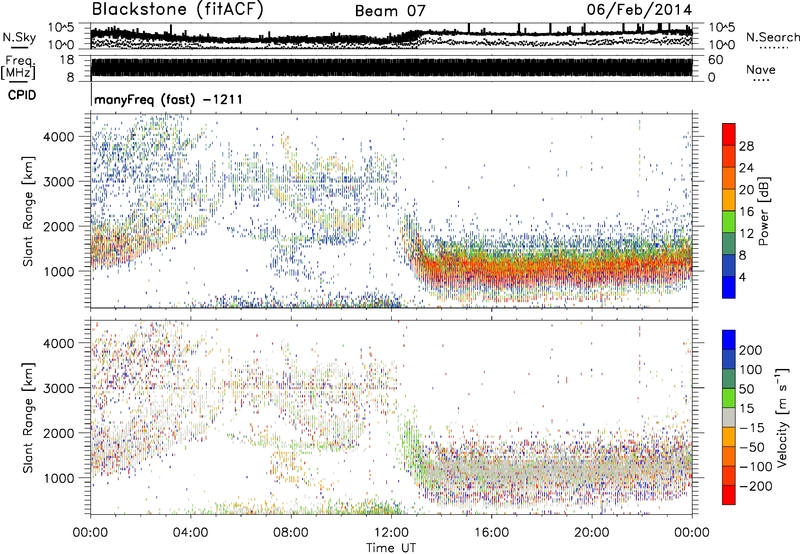This screenshot has height=554, width=800.
Task: Click the velocity colorbar '100' value label
Action: point(751,369)
